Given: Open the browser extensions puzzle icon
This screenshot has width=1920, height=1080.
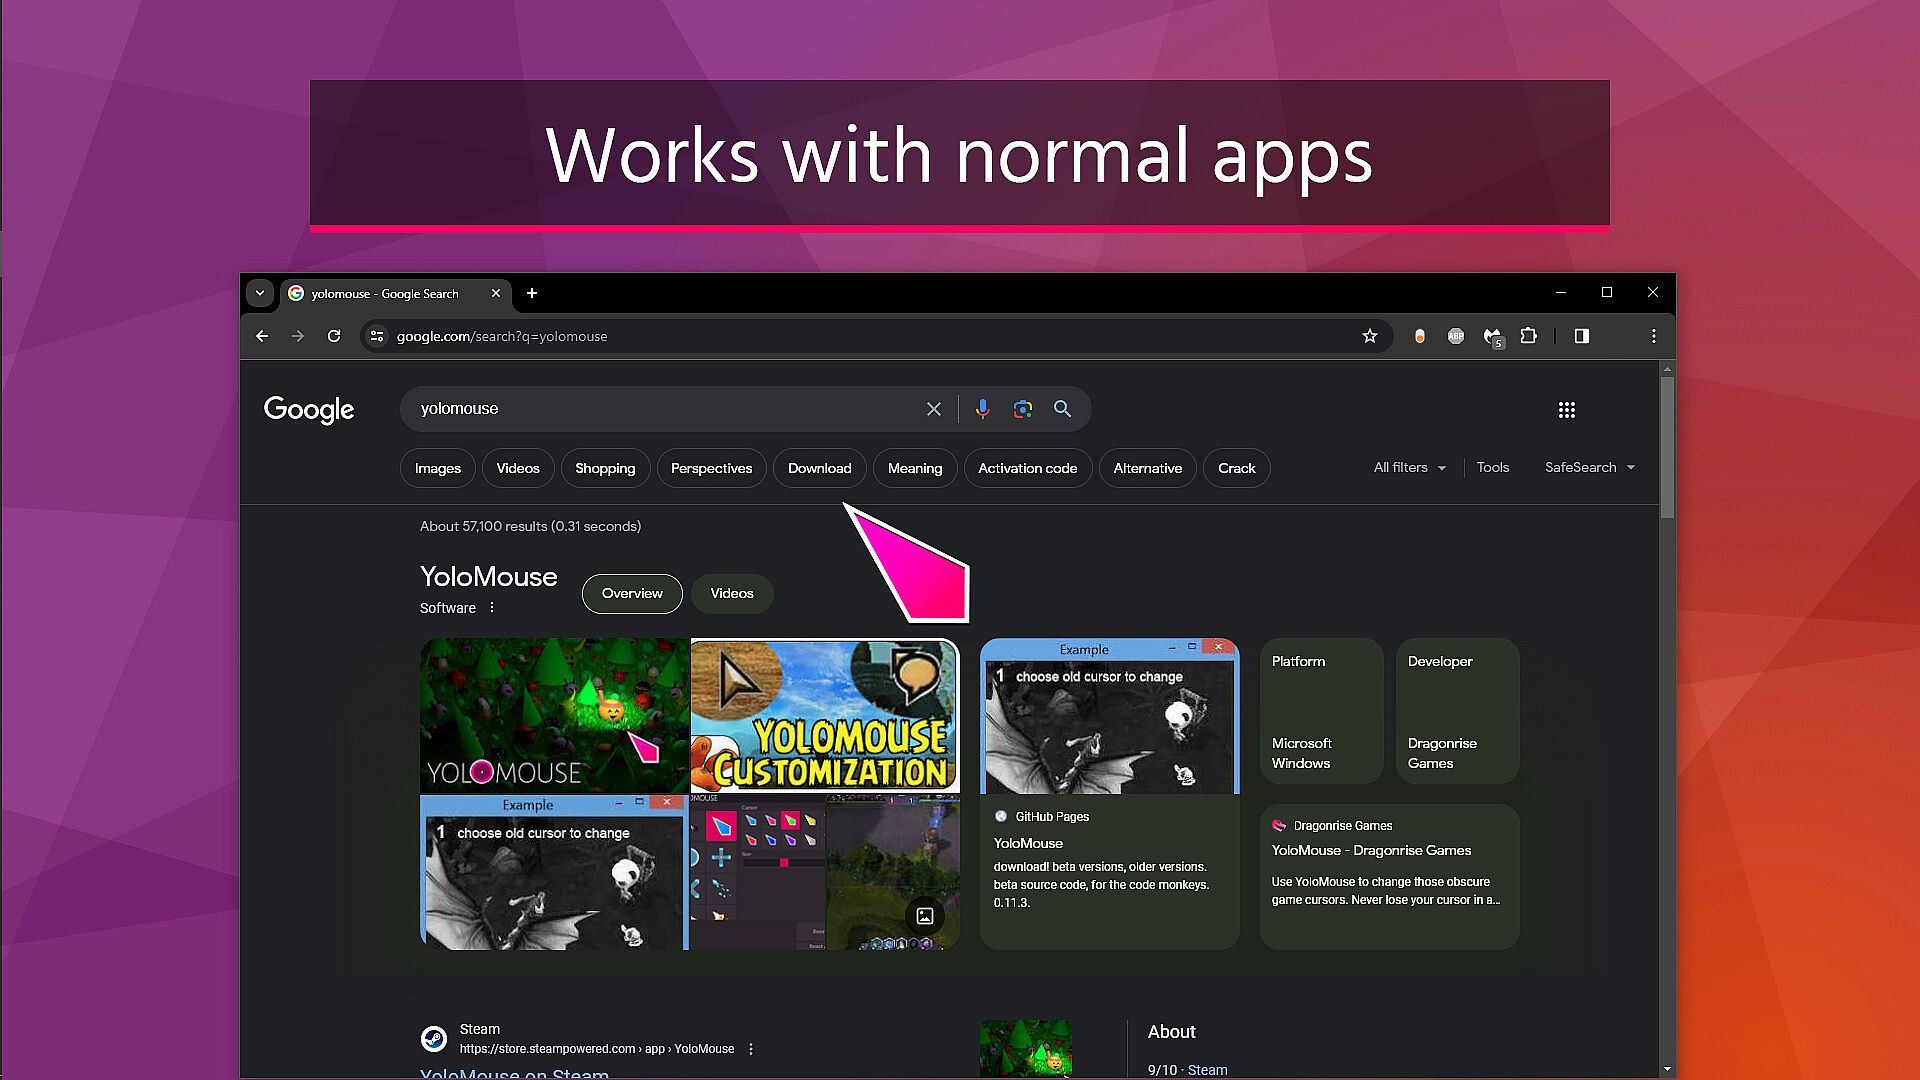Looking at the screenshot, I should (x=1528, y=336).
